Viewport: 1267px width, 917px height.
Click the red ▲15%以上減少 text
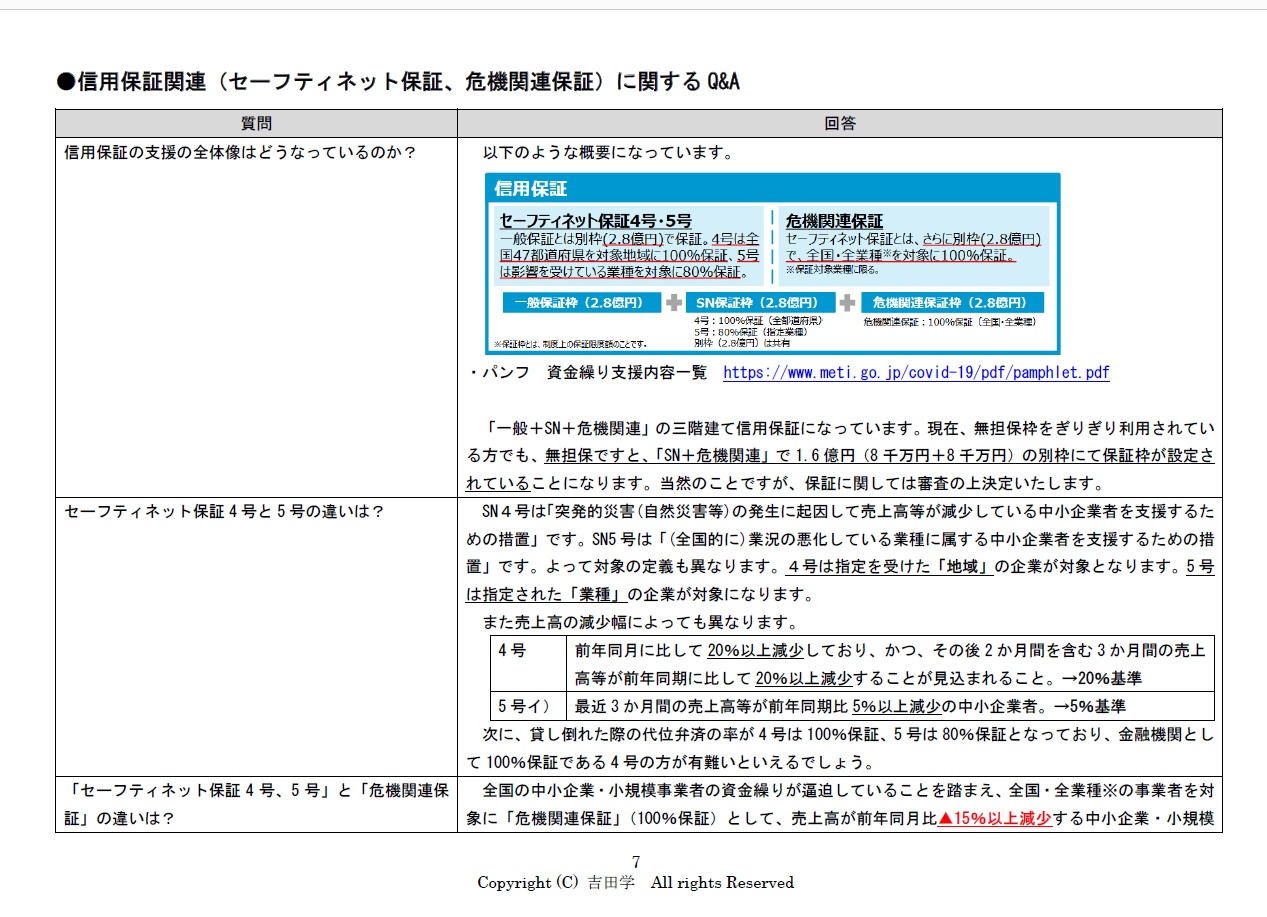coord(994,818)
